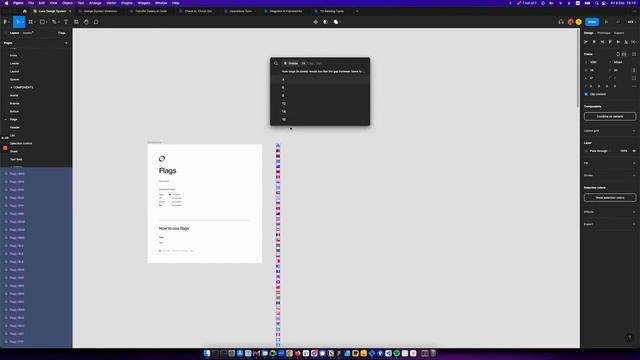This screenshot has height=360, width=640.
Task: Click the yellow collaborator avatar
Action: click(x=578, y=22)
